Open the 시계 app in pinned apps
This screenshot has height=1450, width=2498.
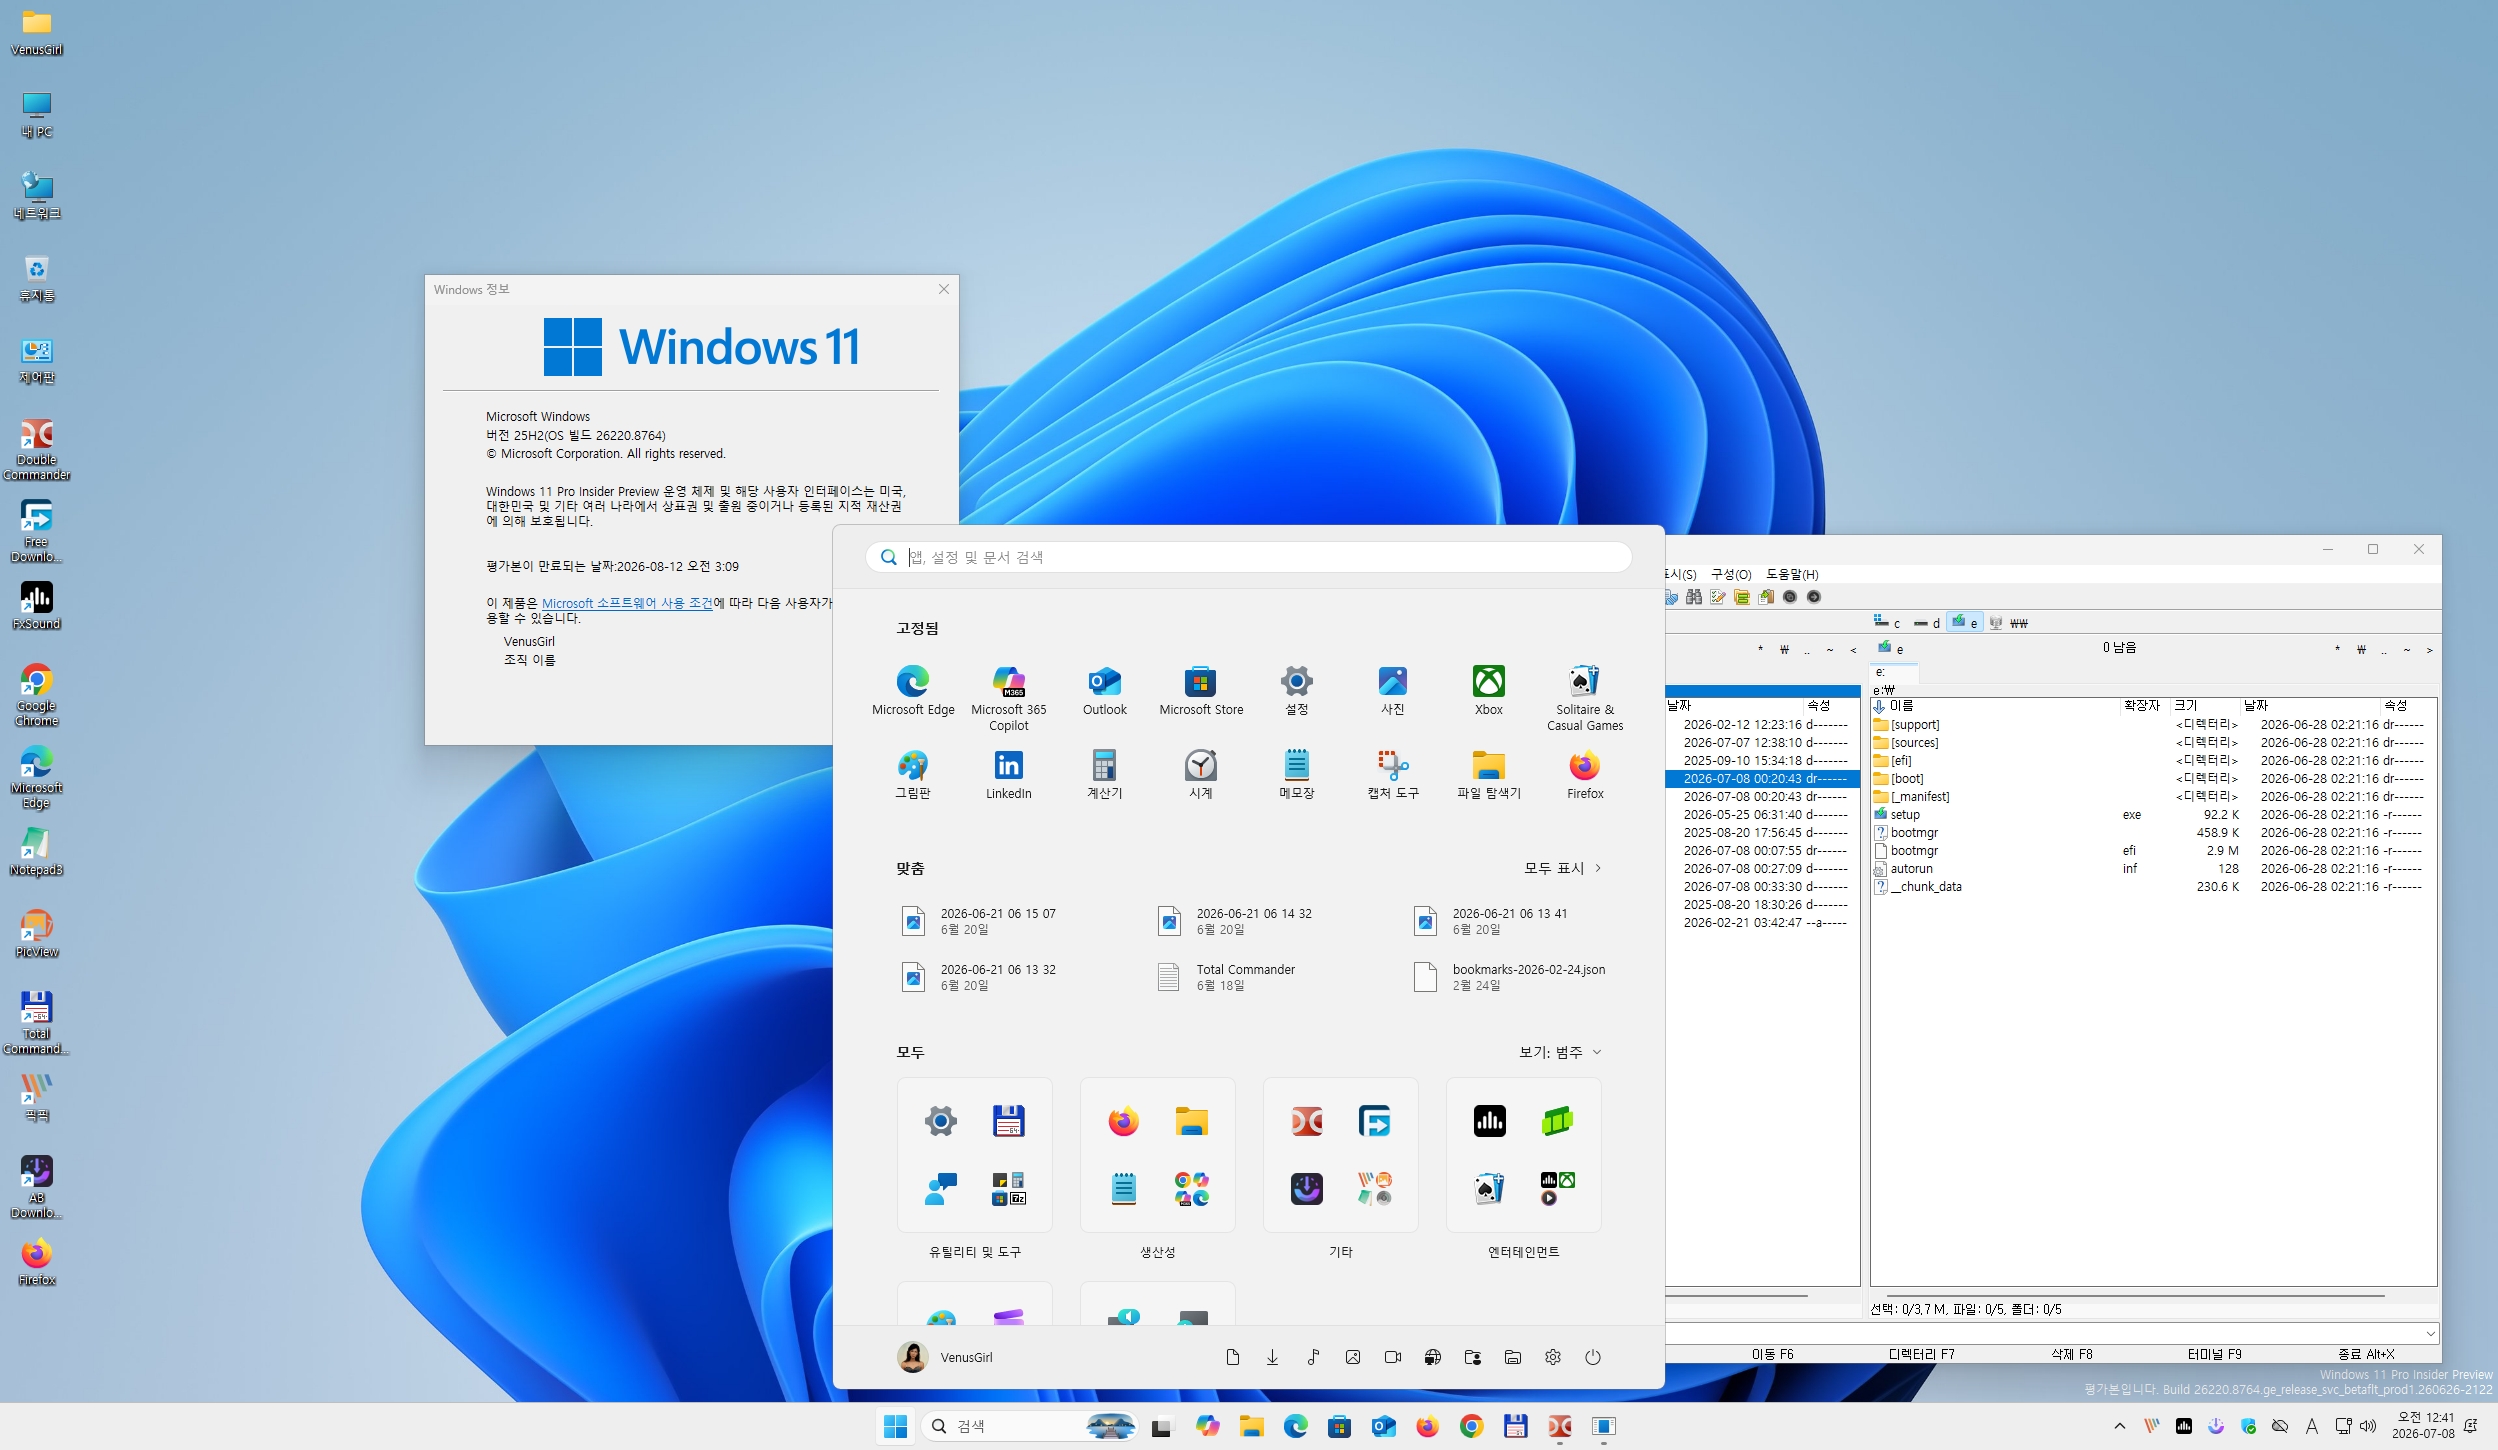(1201, 775)
